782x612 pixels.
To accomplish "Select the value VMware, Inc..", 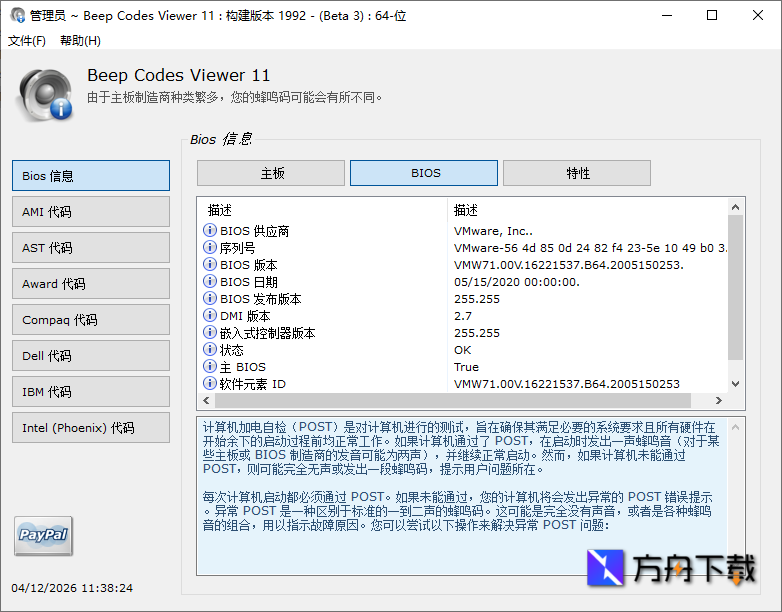I will coord(493,231).
